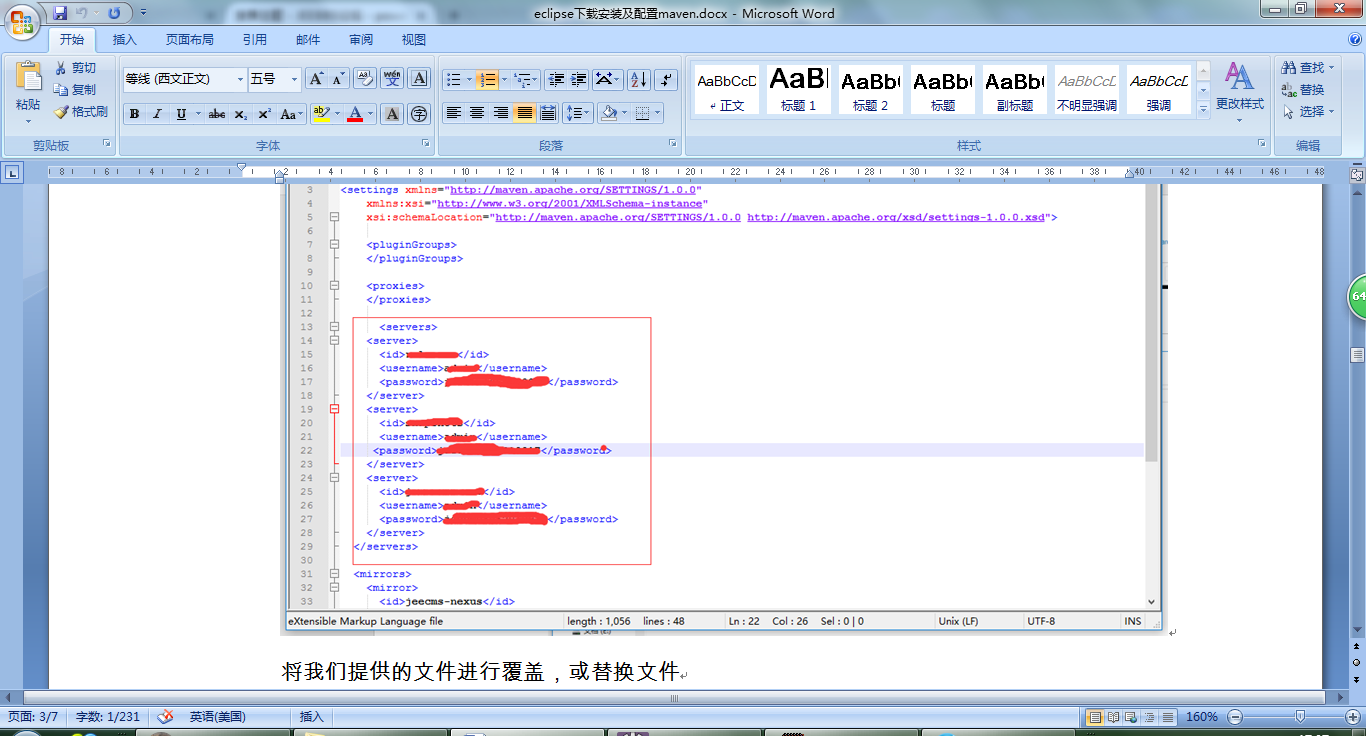Click the Save icon in the quick access toolbar
The height and width of the screenshot is (736, 1366).
(x=60, y=13)
